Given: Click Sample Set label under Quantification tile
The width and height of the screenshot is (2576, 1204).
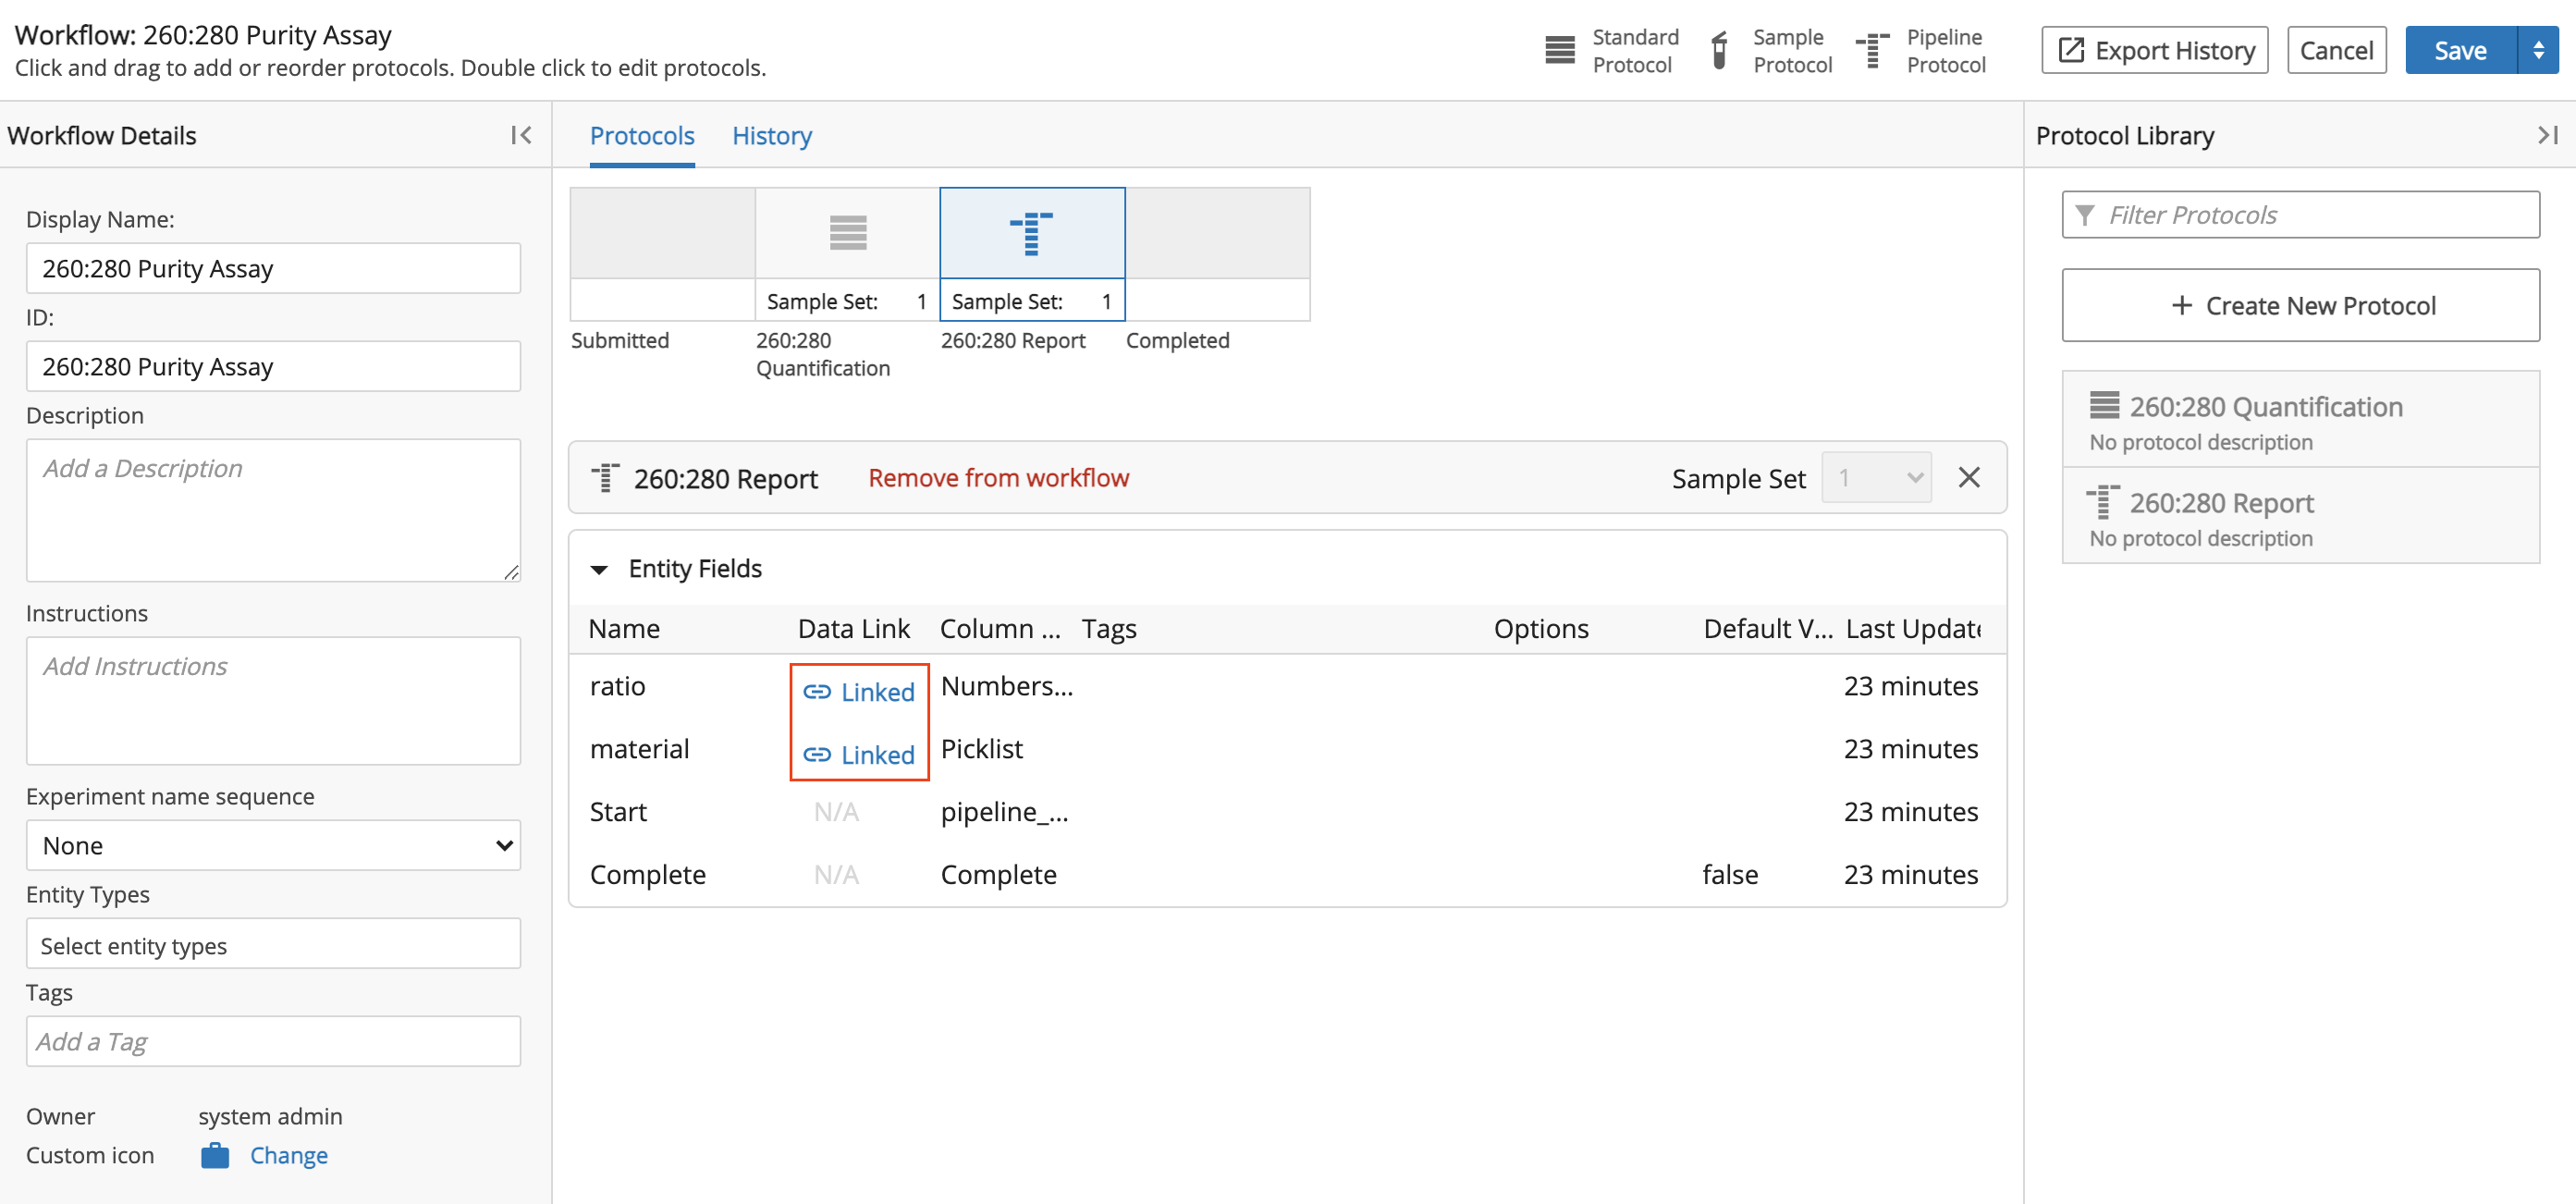Looking at the screenshot, I should point(822,302).
